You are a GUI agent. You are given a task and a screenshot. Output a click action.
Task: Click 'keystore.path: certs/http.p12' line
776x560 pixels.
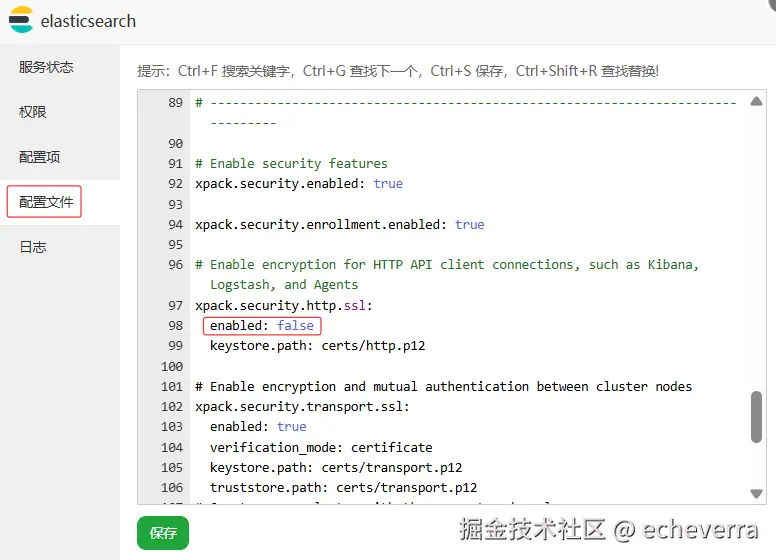(317, 345)
